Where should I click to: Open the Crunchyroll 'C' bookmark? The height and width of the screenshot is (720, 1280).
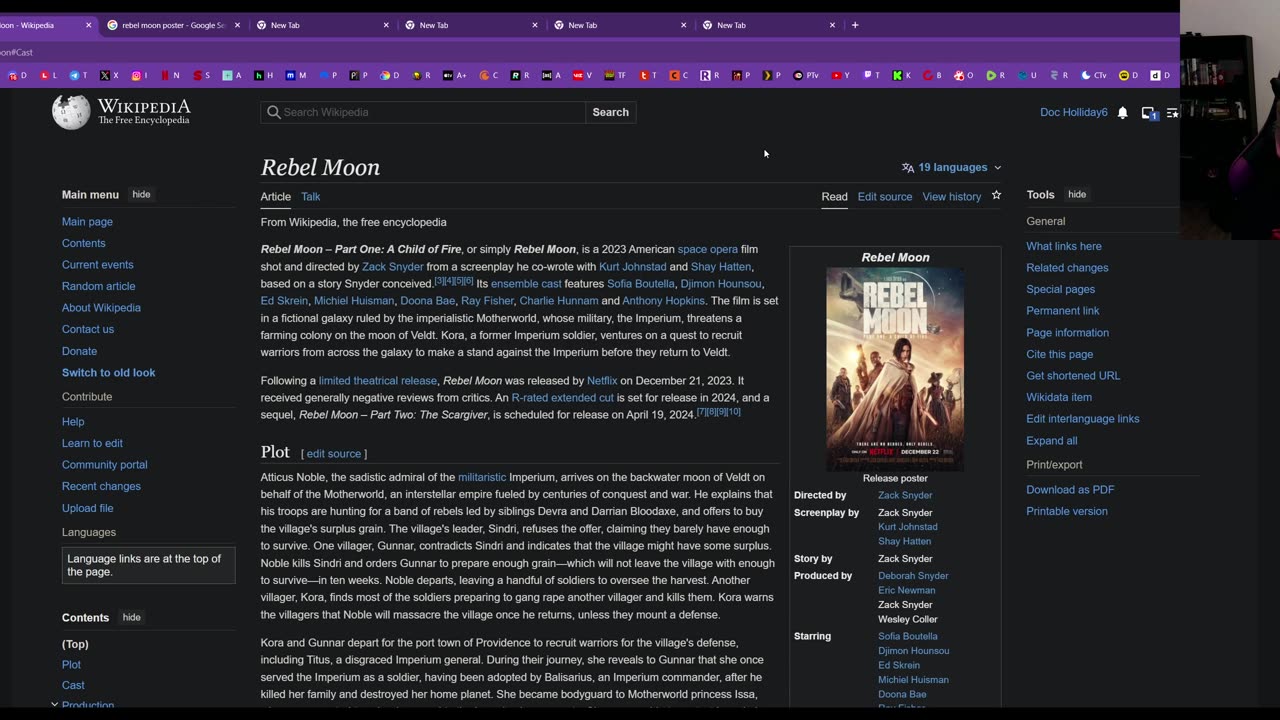tap(489, 75)
